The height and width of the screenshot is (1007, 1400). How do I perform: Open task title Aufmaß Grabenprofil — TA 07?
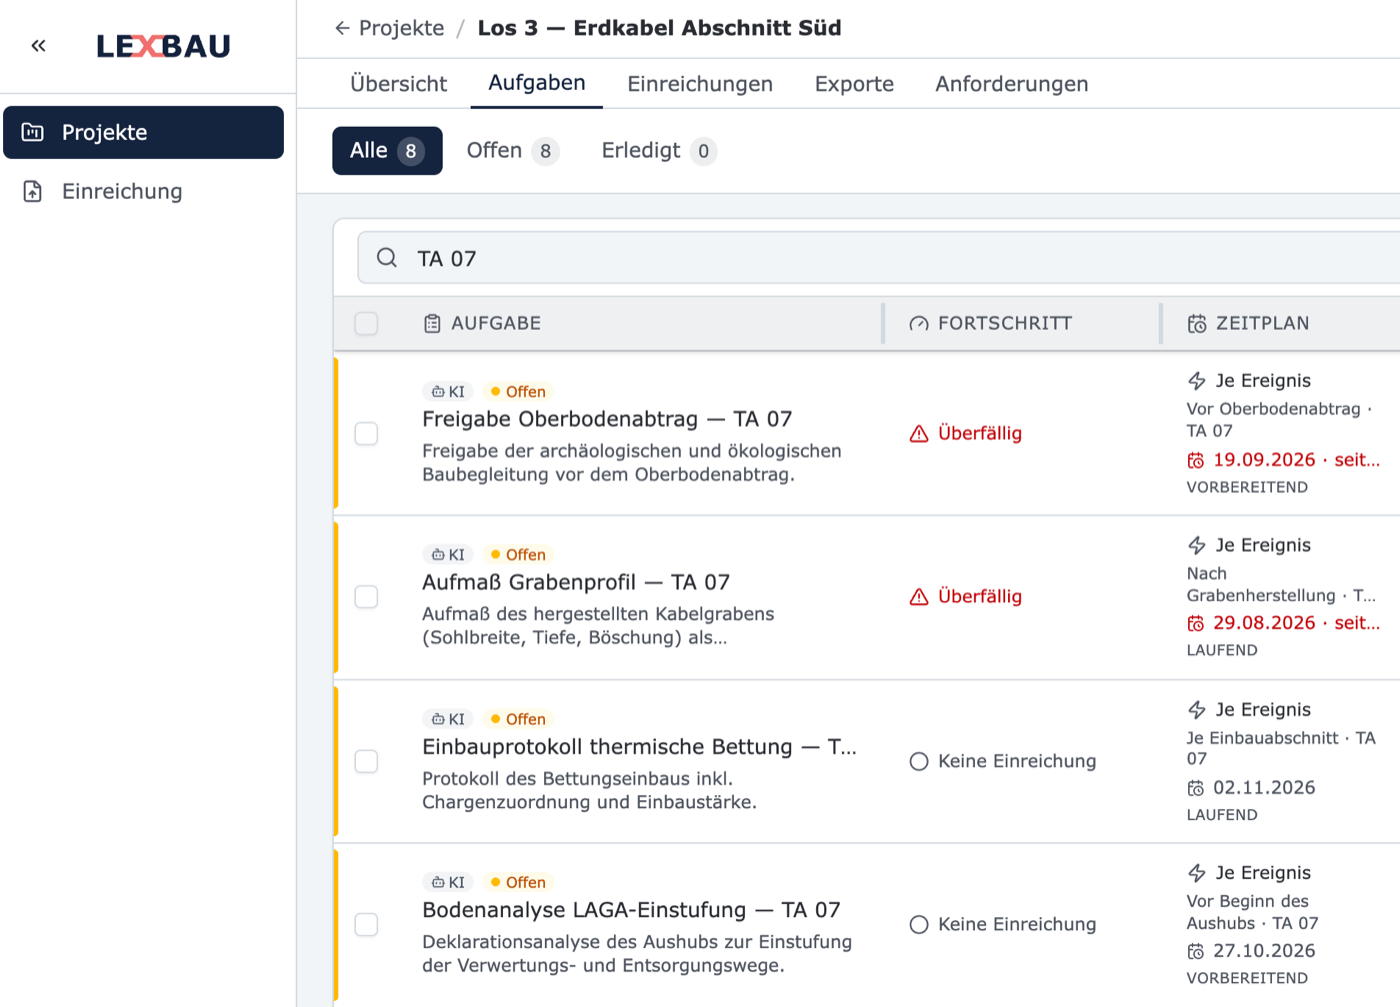(576, 582)
